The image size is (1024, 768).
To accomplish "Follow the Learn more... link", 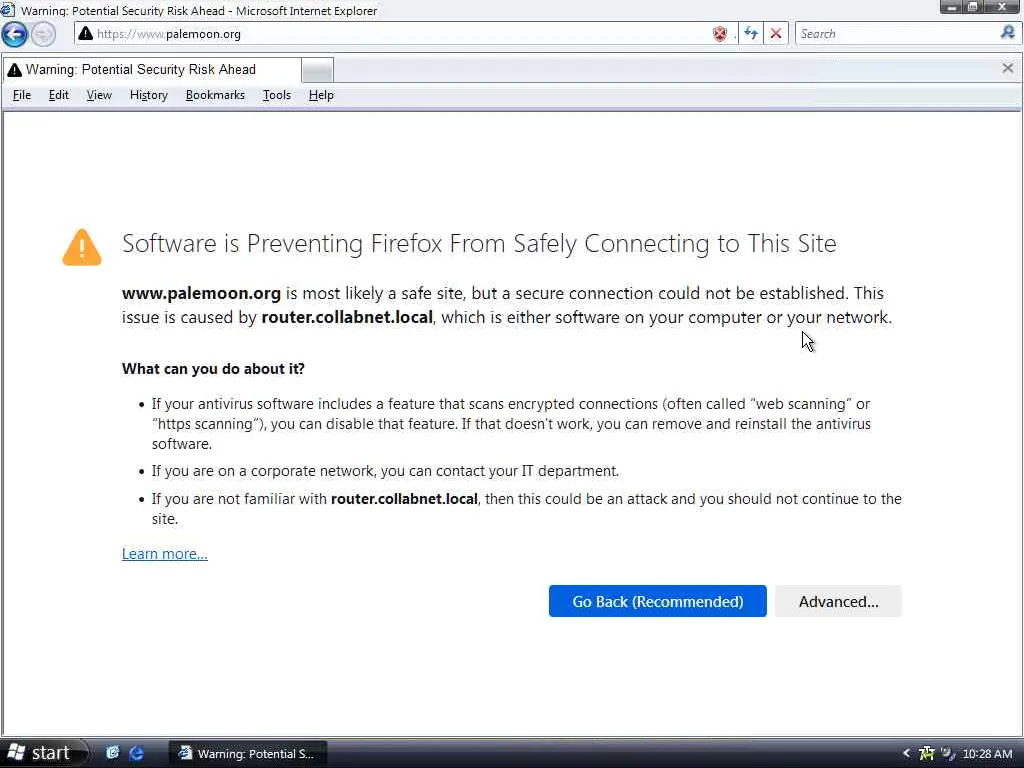I will [165, 554].
